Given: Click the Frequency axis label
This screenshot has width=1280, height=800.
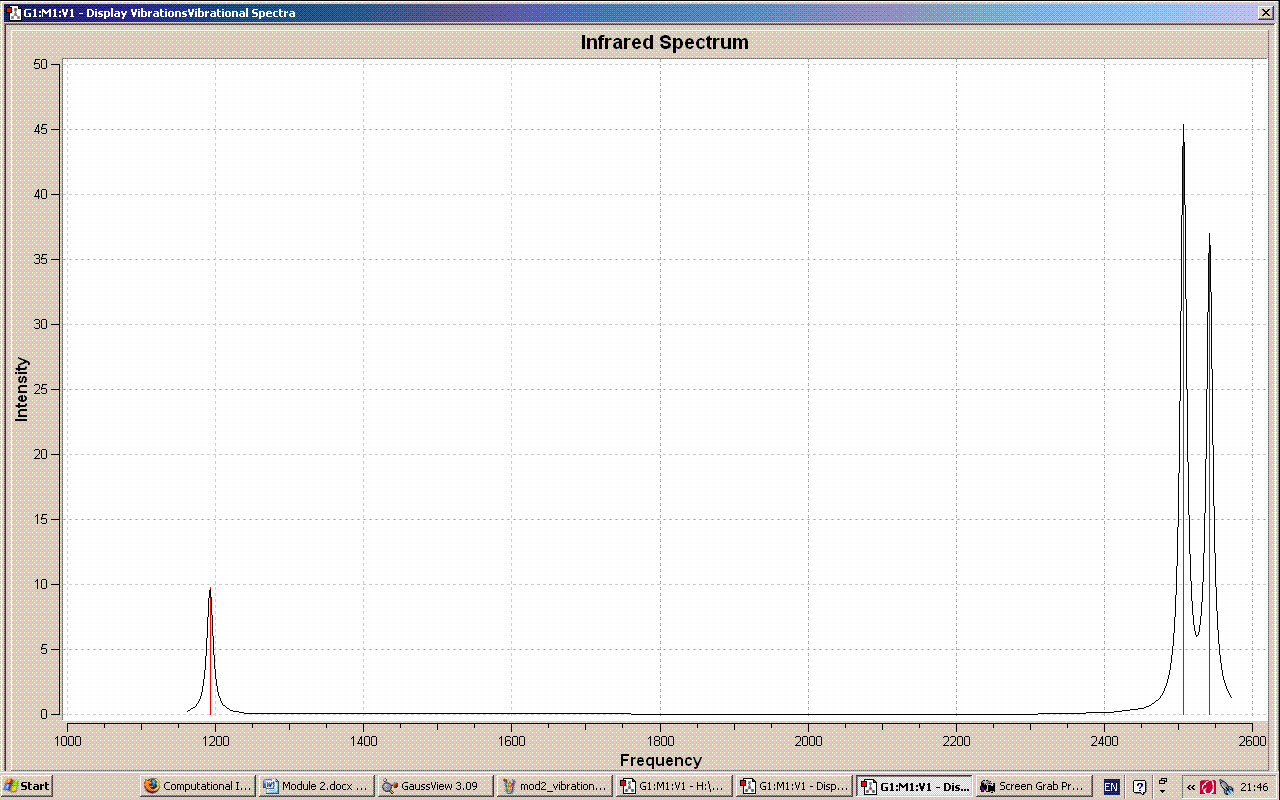Looking at the screenshot, I should [x=661, y=760].
